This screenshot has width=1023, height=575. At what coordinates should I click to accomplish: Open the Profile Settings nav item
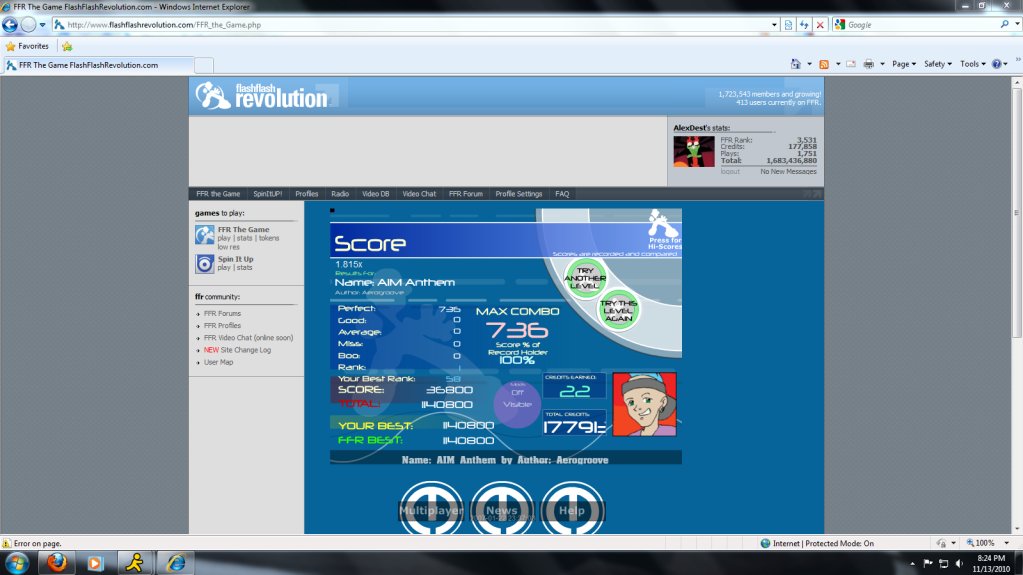[x=518, y=194]
